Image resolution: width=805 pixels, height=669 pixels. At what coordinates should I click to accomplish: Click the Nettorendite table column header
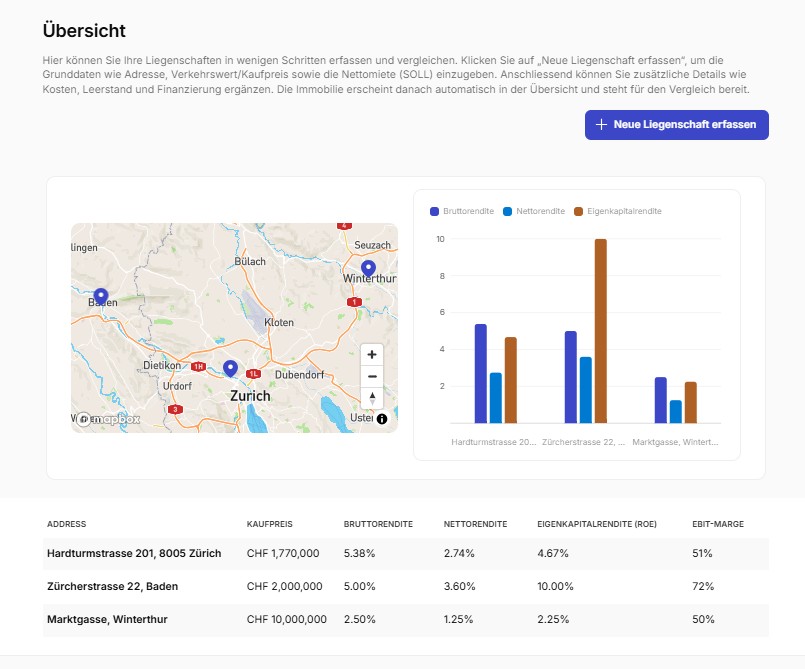click(x=475, y=524)
